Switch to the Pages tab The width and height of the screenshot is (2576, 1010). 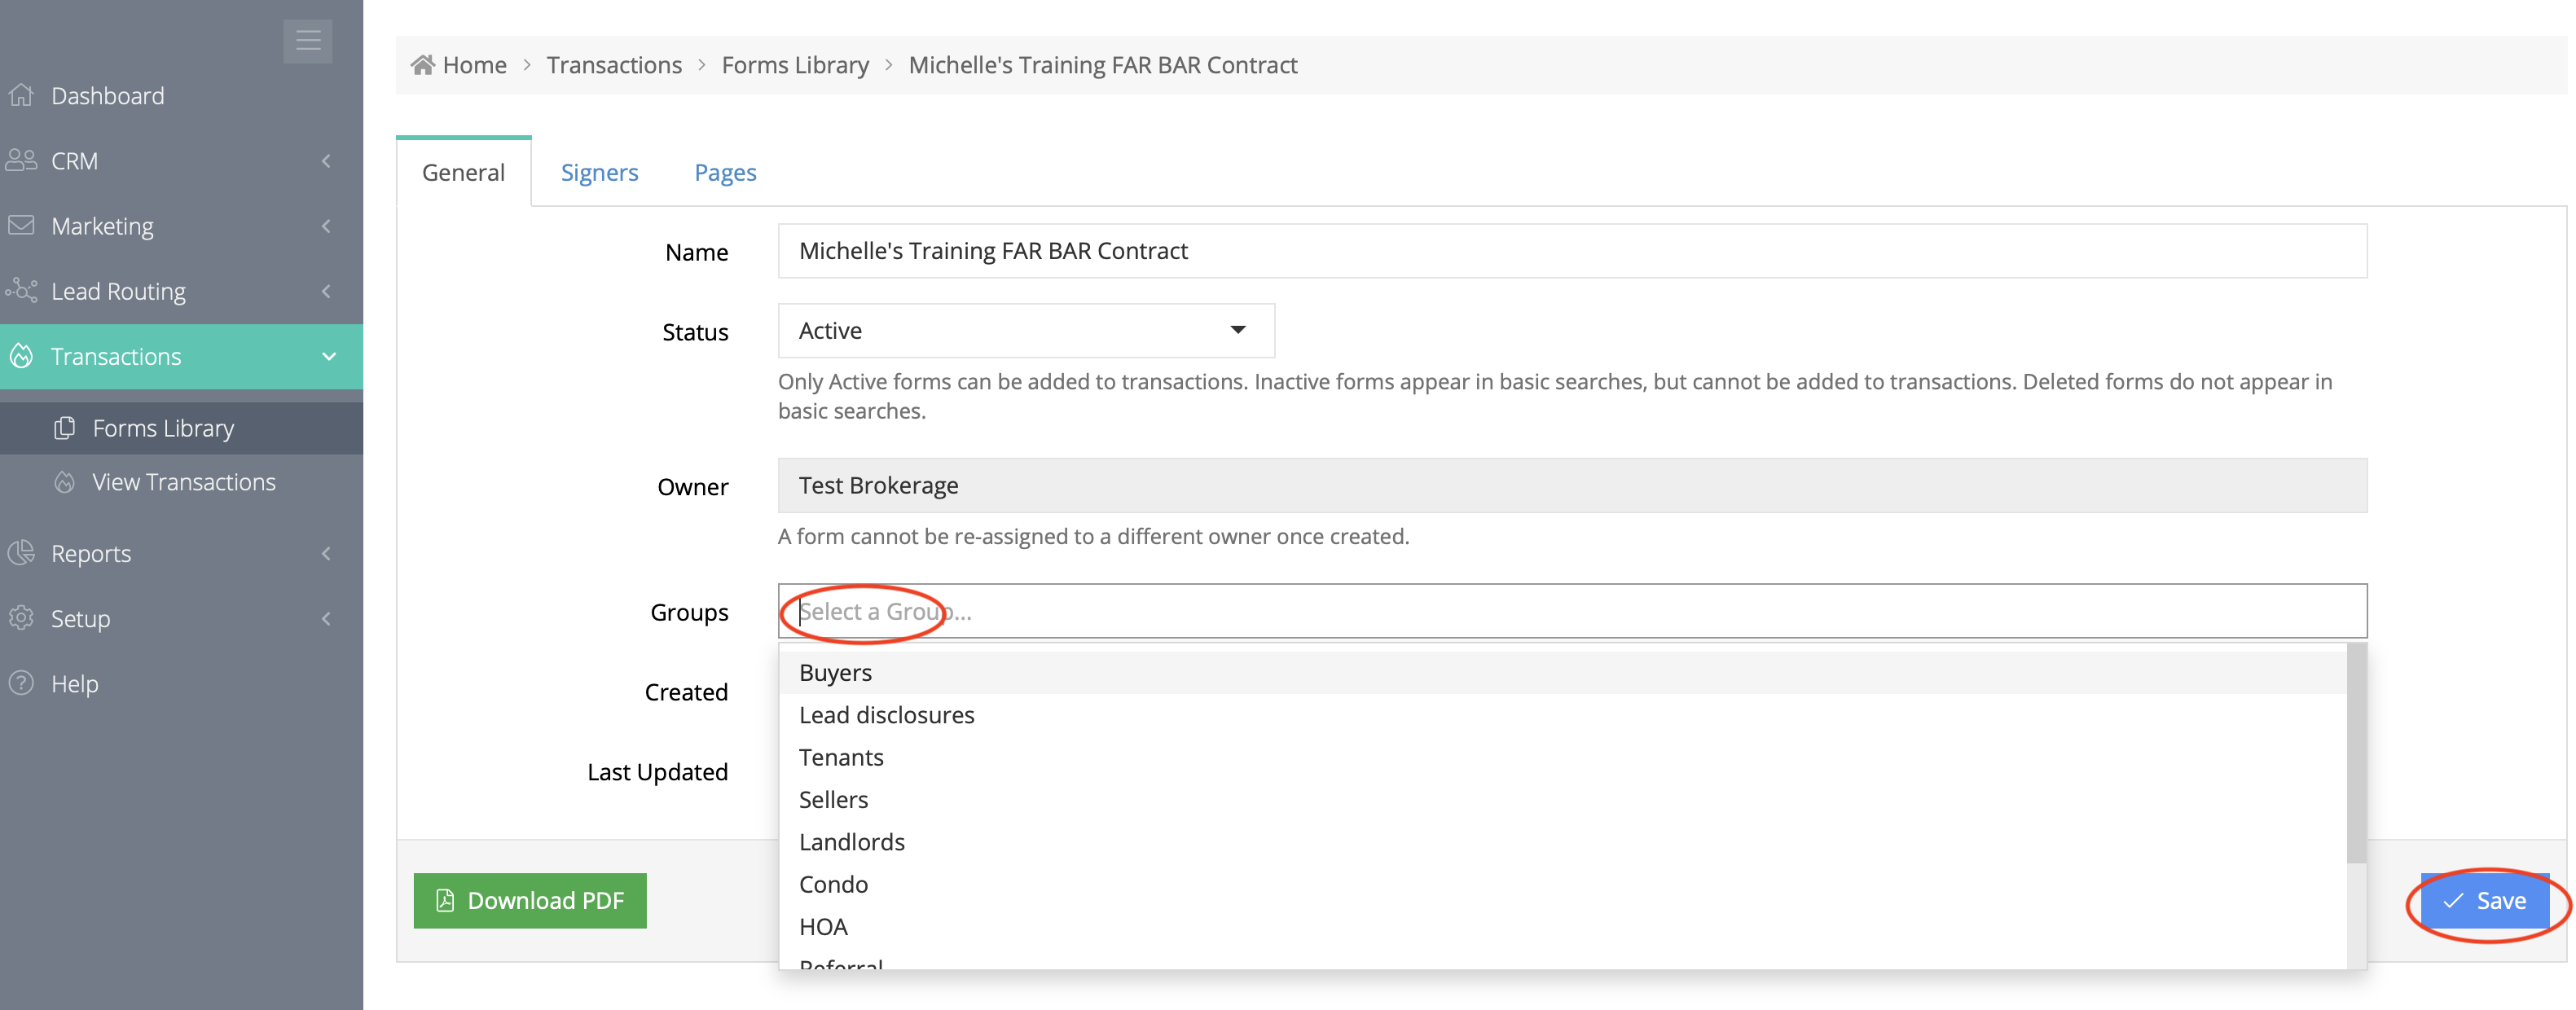pyautogui.click(x=725, y=173)
